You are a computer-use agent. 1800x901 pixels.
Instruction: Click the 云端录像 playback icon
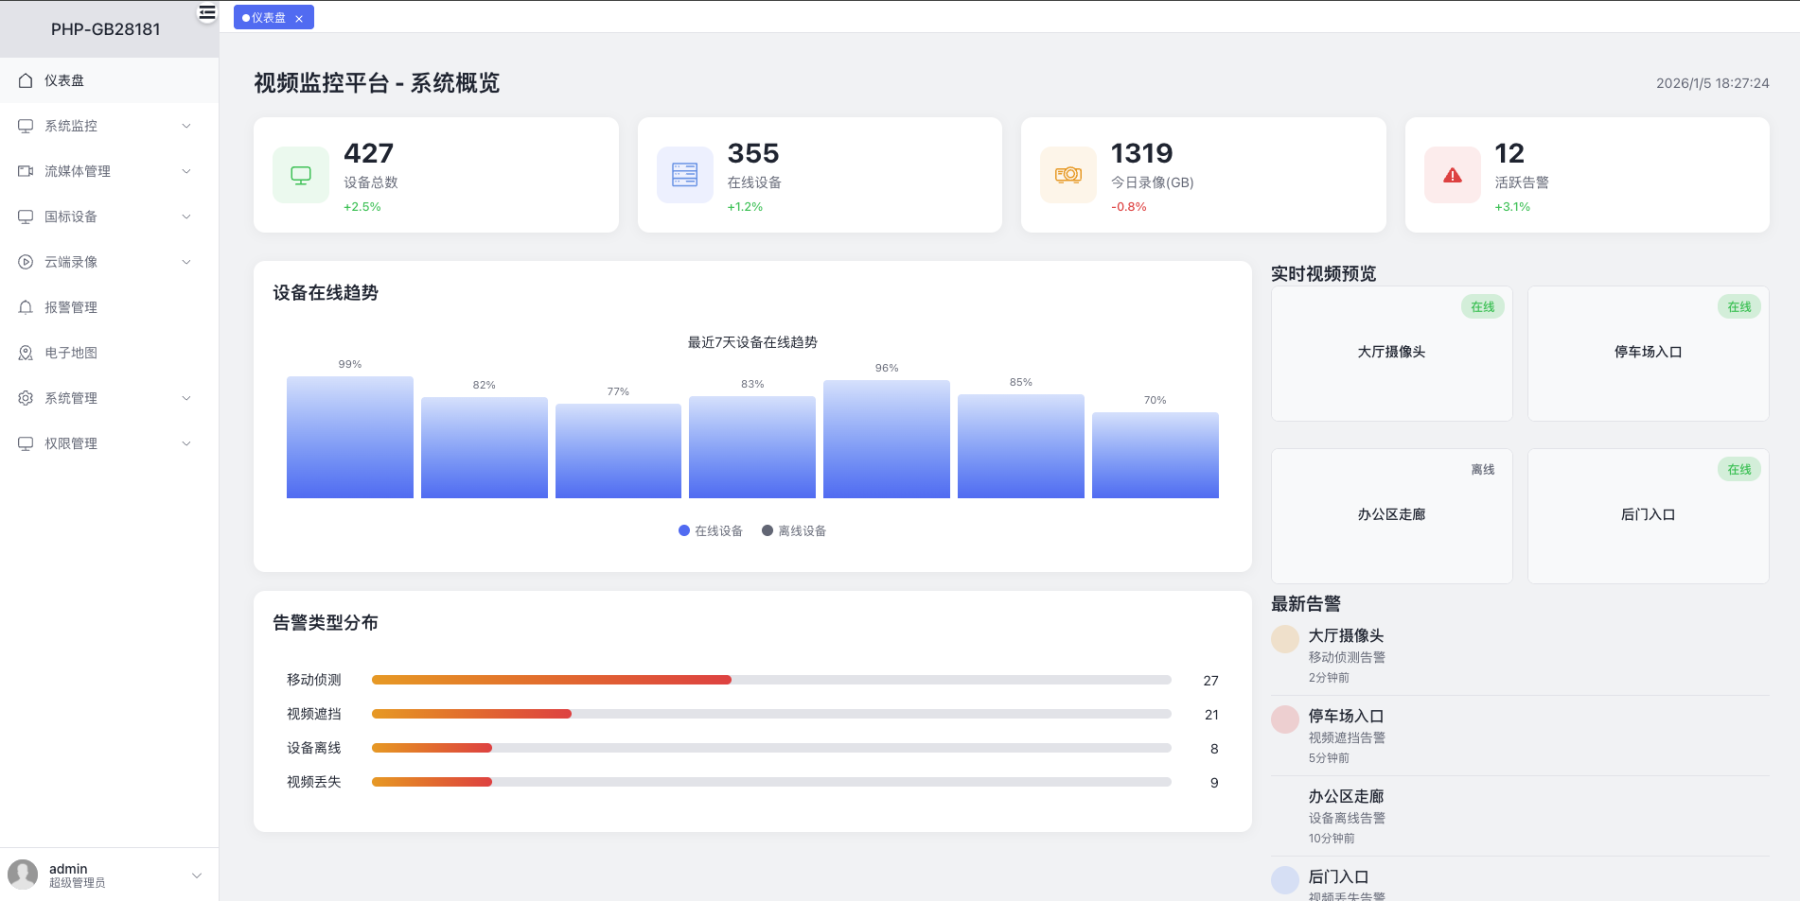coord(25,261)
